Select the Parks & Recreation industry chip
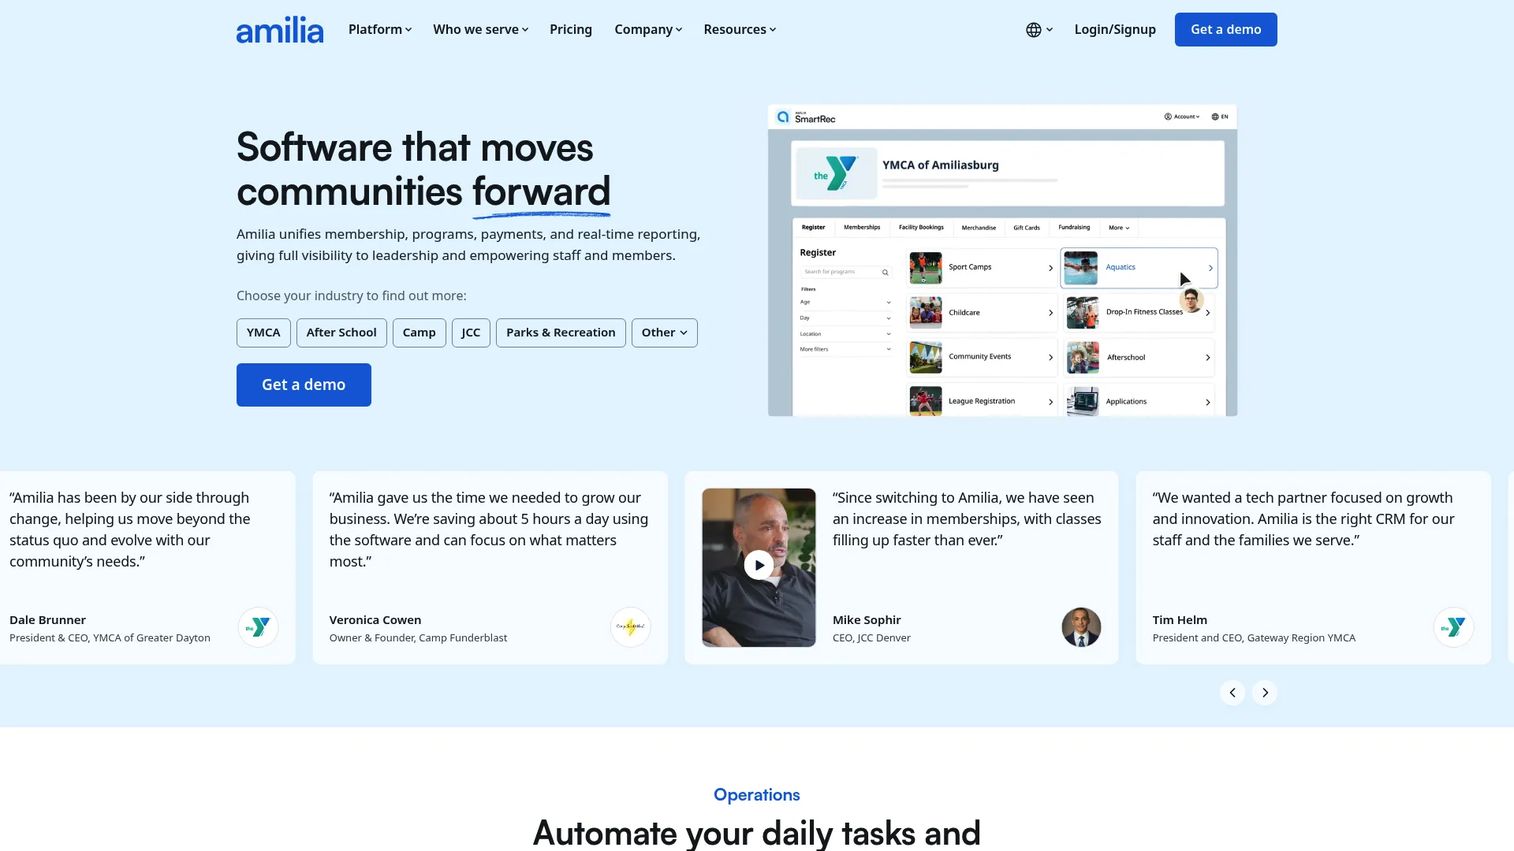 [x=561, y=333]
